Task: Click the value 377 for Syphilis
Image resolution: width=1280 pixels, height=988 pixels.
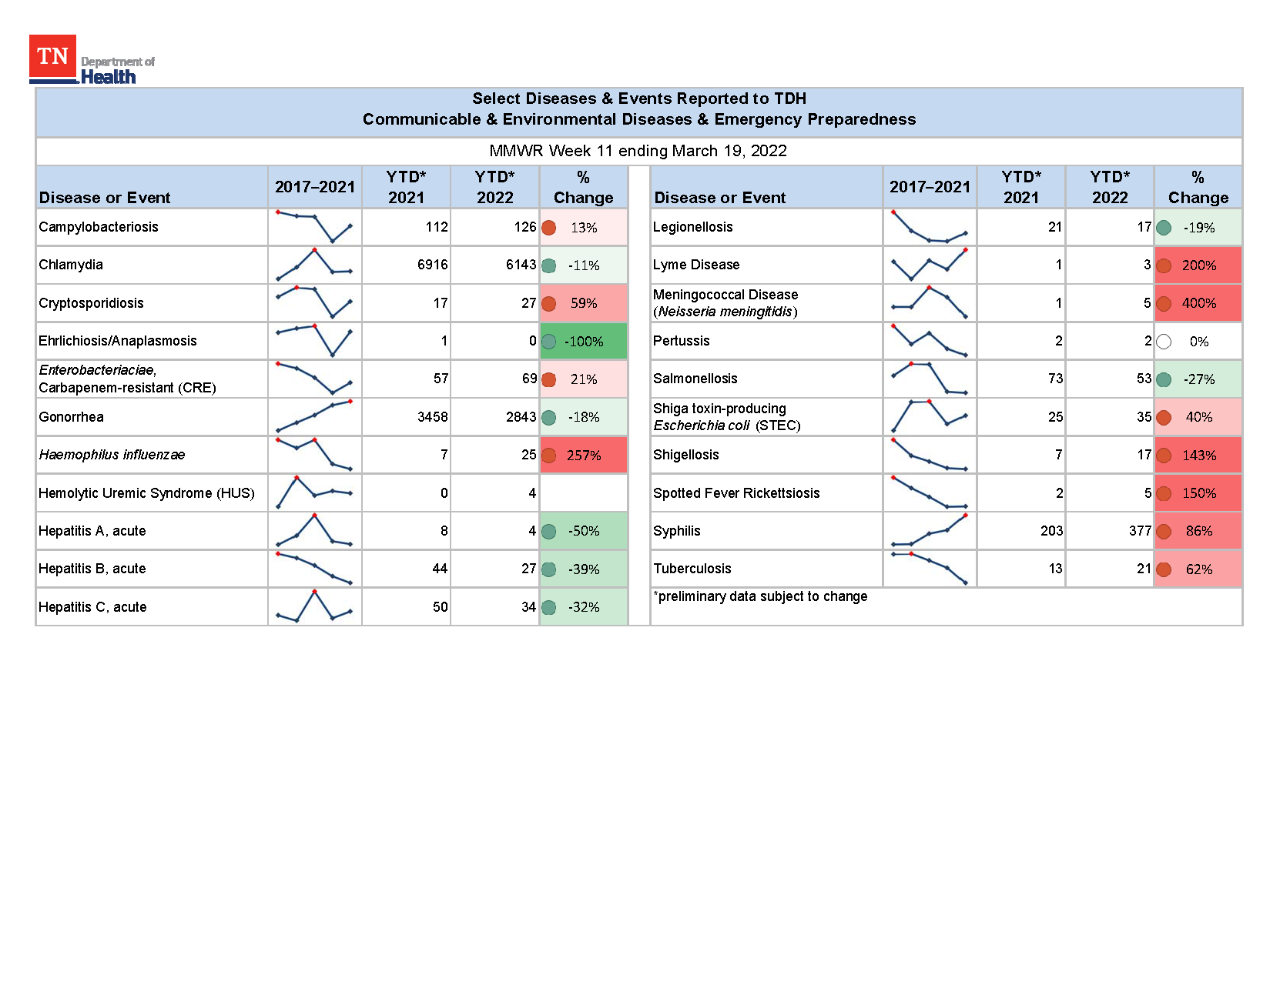Action: click(x=1140, y=531)
